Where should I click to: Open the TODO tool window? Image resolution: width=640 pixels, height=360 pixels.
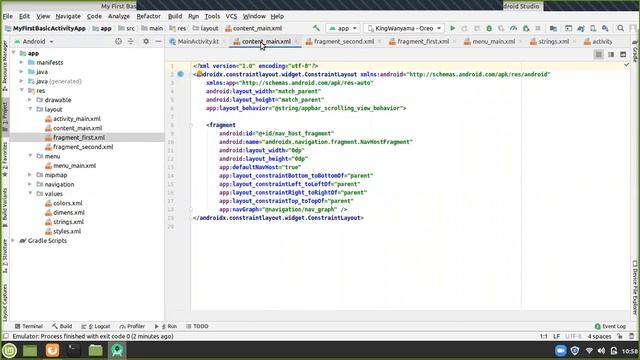point(197,326)
